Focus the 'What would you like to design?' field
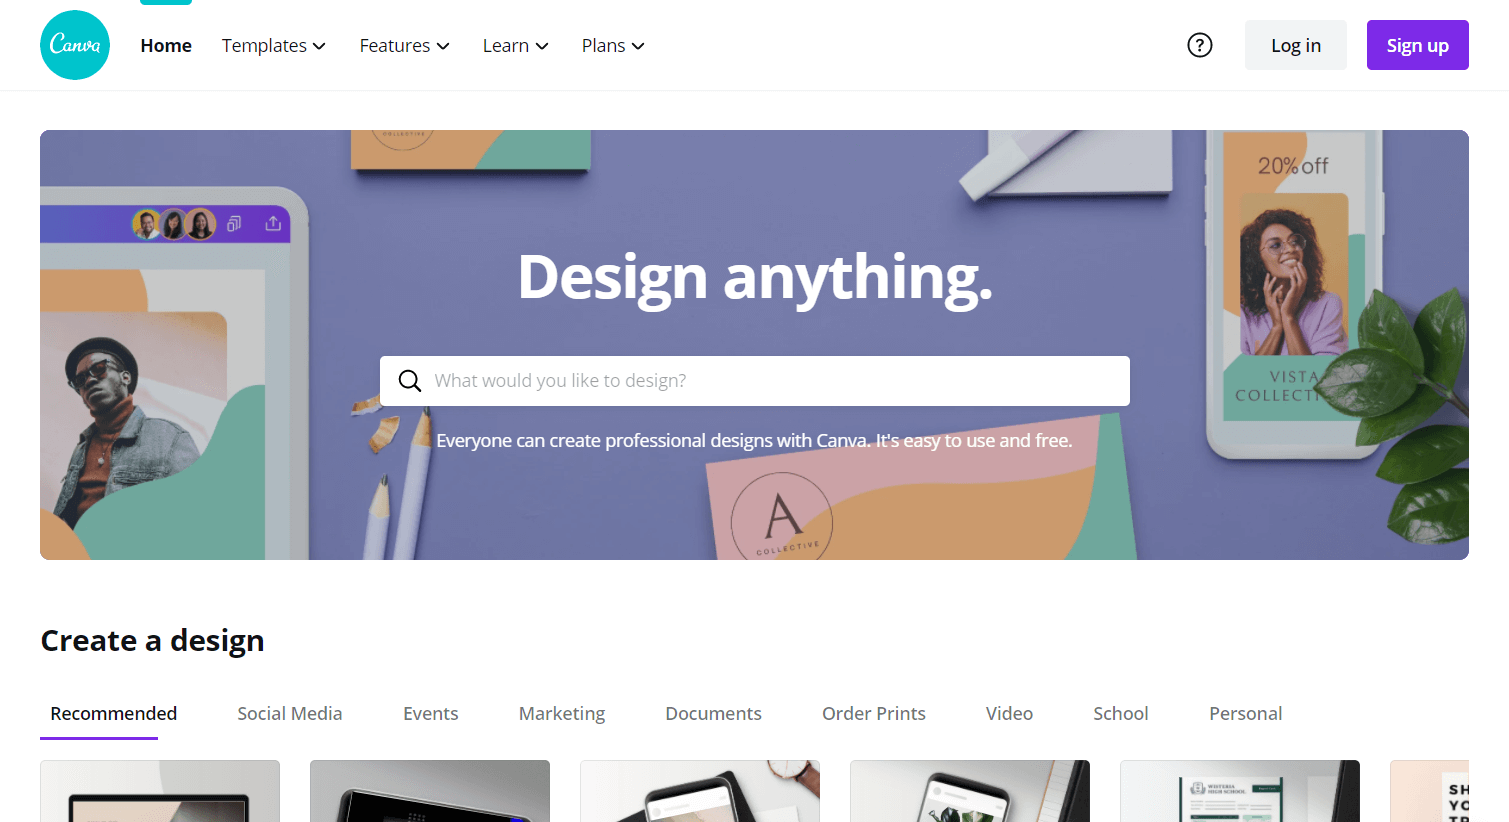 click(x=755, y=381)
